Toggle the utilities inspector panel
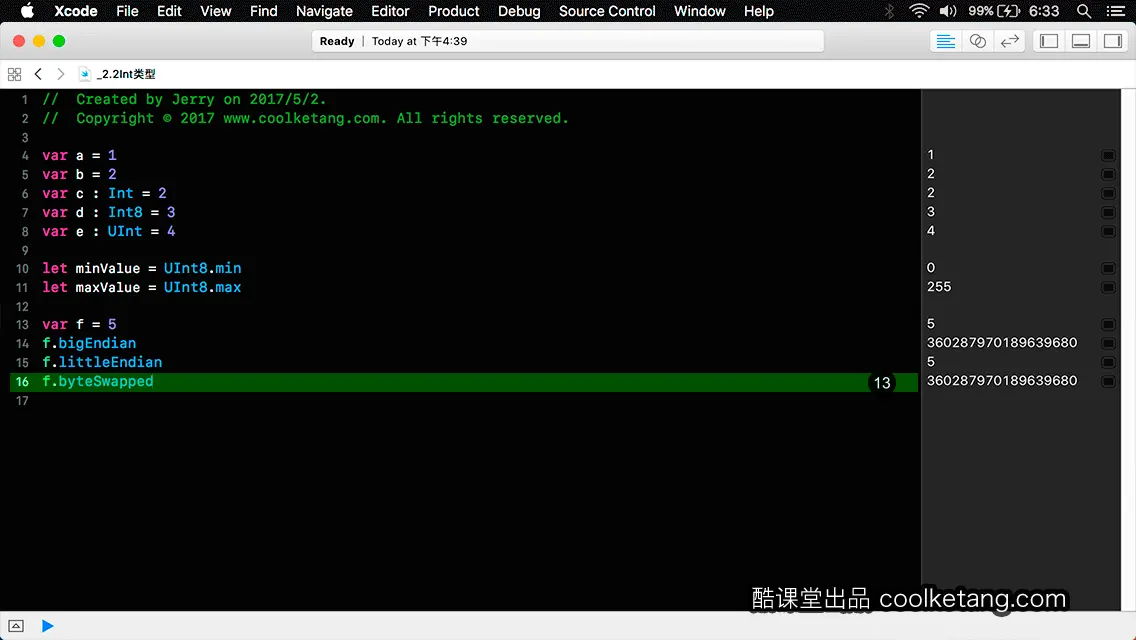This screenshot has height=640, width=1136. (1113, 41)
